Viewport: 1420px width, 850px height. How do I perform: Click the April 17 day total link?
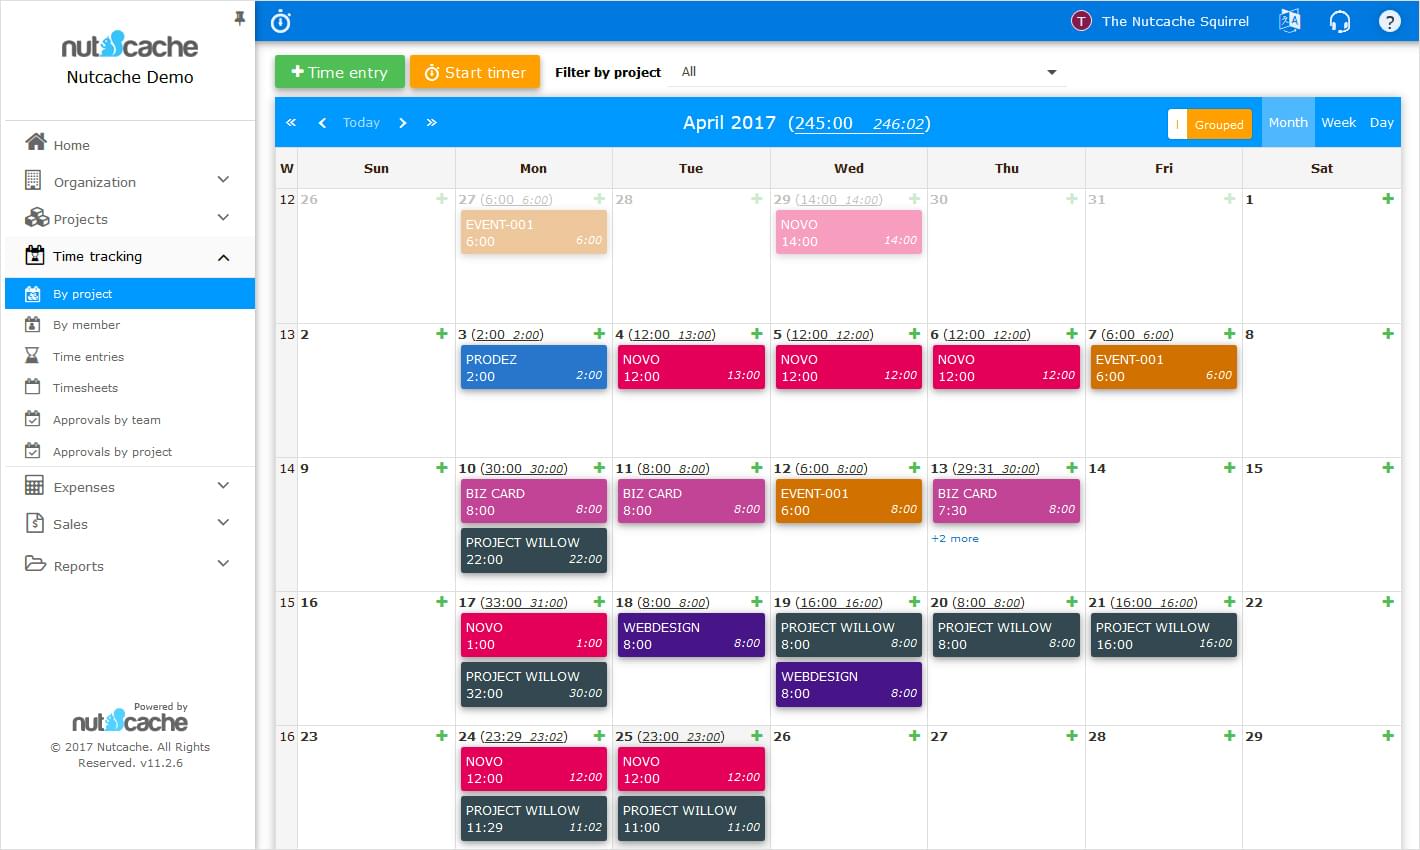coord(524,602)
